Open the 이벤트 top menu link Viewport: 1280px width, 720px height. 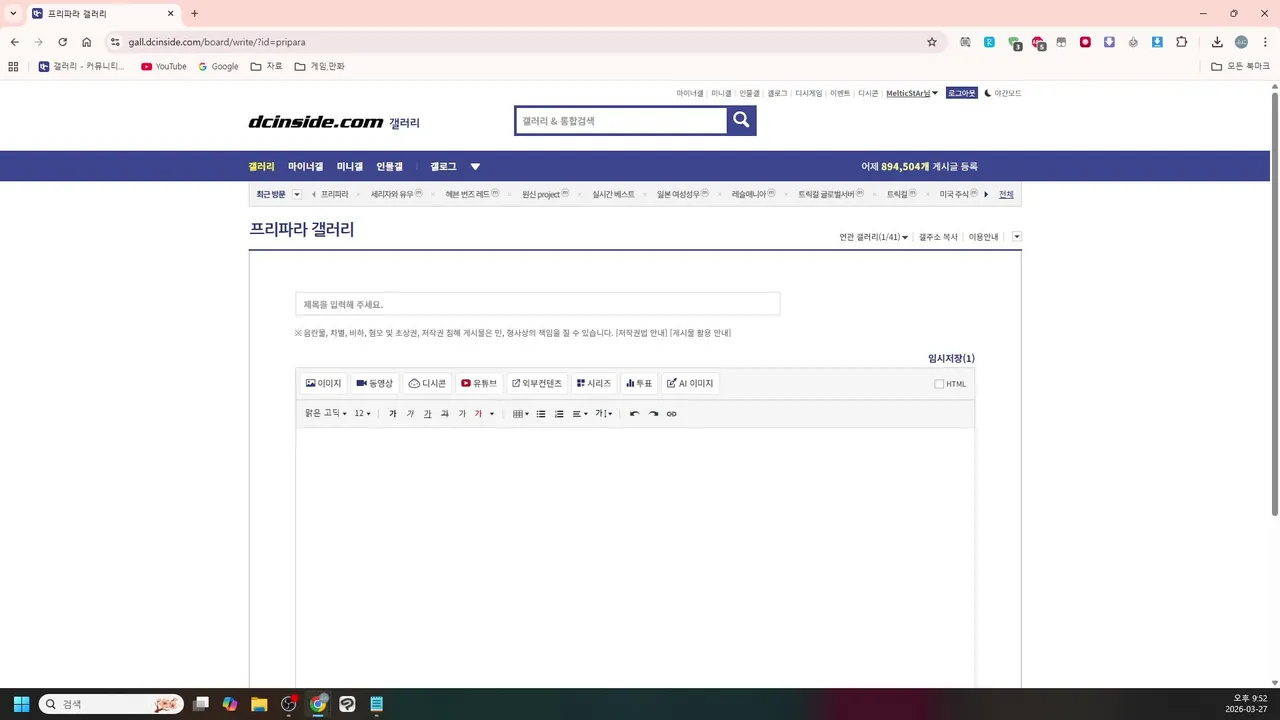[x=840, y=93]
